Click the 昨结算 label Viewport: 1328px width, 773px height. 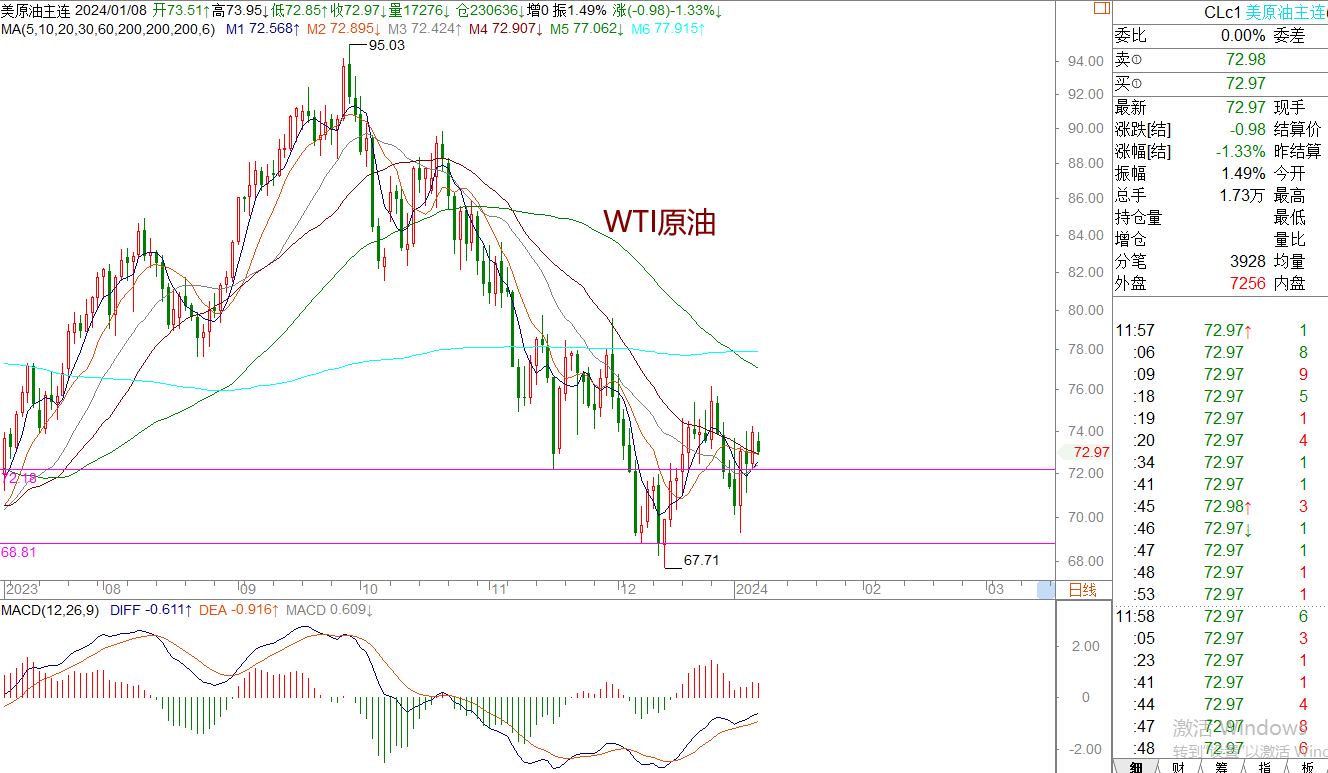point(1298,152)
